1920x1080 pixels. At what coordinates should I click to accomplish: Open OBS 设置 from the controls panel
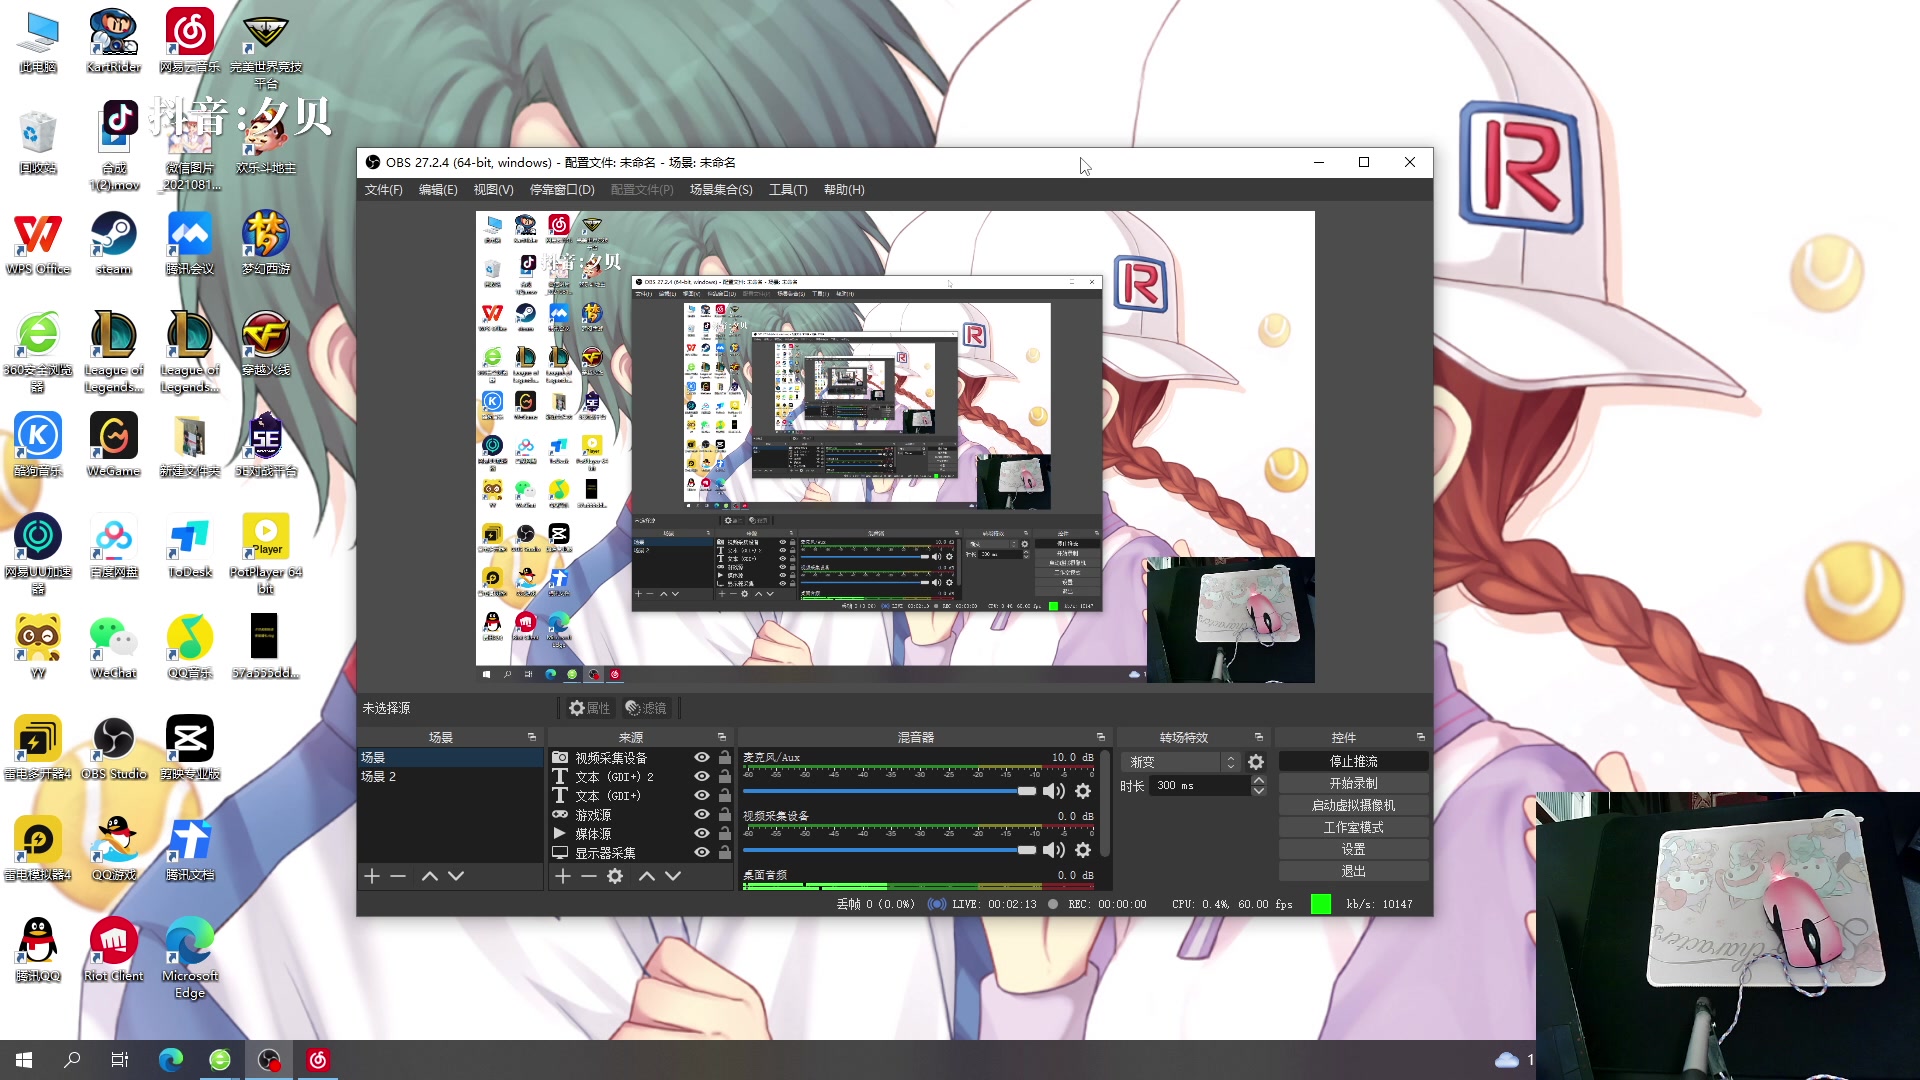(x=1353, y=850)
